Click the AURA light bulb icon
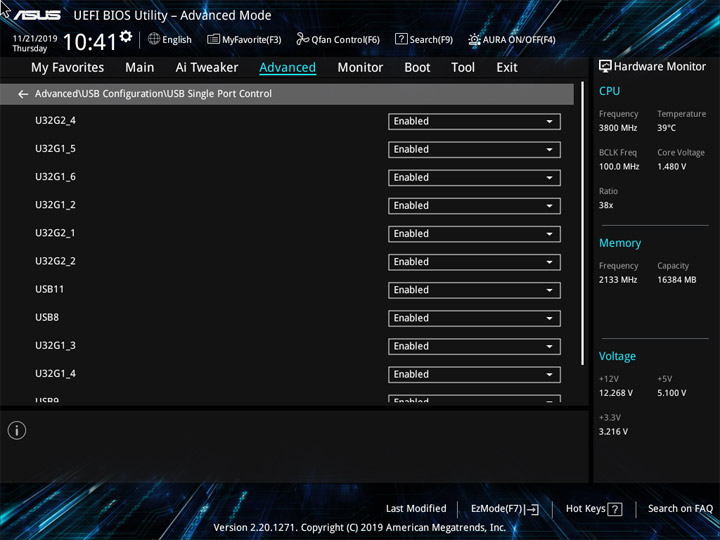Image resolution: width=720 pixels, height=540 pixels. (474, 39)
